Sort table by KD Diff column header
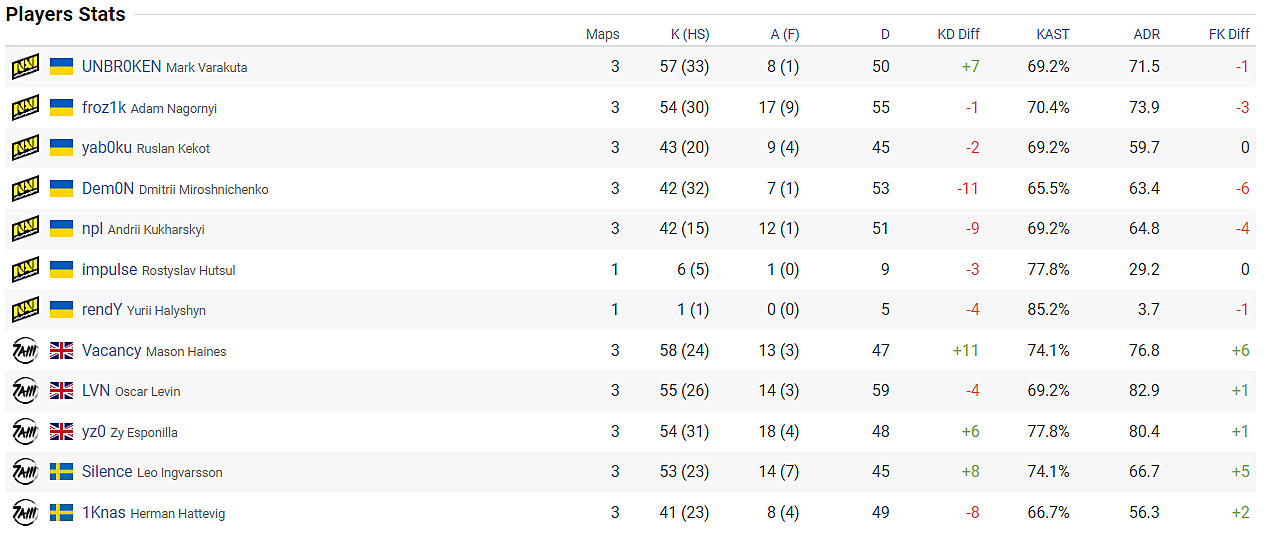Image resolution: width=1280 pixels, height=544 pixels. [x=958, y=34]
